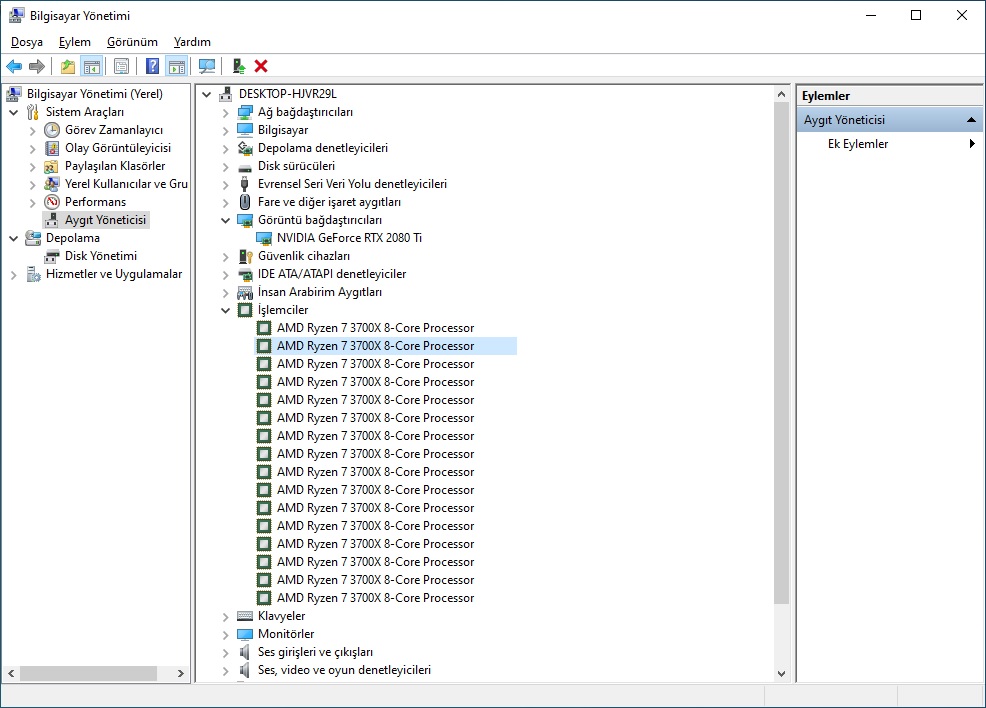986x708 pixels.
Task: Expand IDE ATA/ATAPI denetleyiciler category
Action: point(225,275)
